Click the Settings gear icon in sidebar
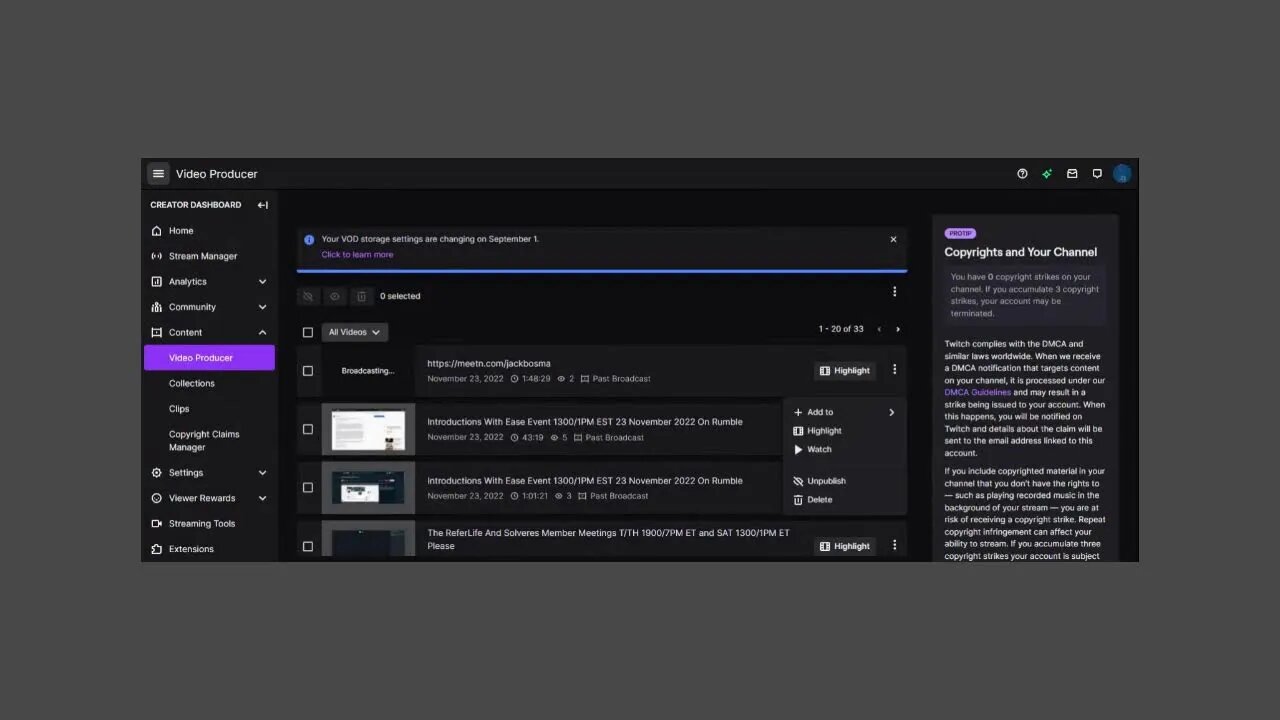 pos(156,473)
